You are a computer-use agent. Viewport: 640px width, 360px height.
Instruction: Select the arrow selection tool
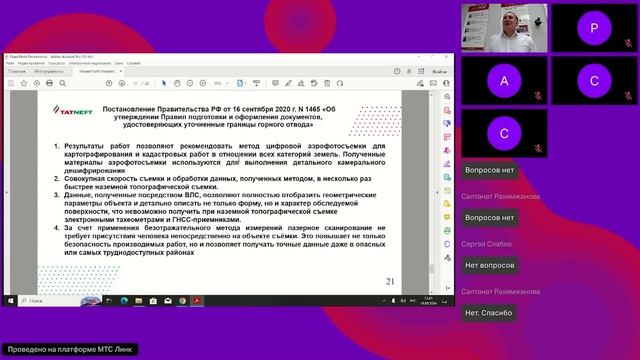click(x=164, y=83)
